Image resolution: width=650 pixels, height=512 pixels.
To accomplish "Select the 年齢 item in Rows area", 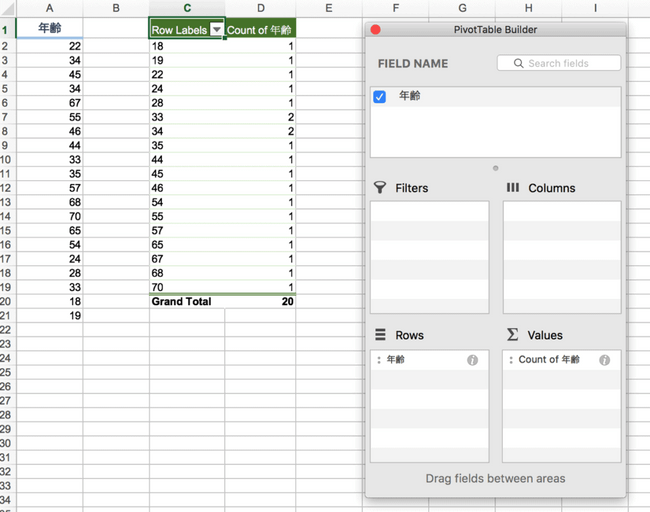I will click(429, 360).
